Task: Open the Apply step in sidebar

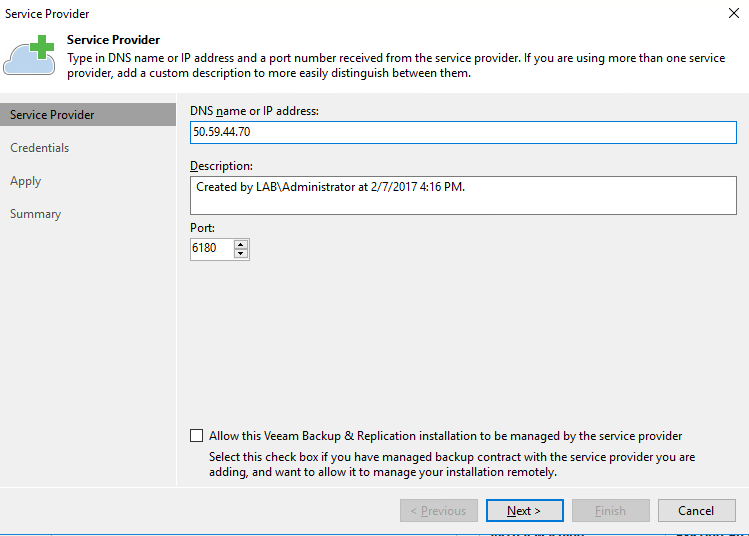Action: (26, 181)
